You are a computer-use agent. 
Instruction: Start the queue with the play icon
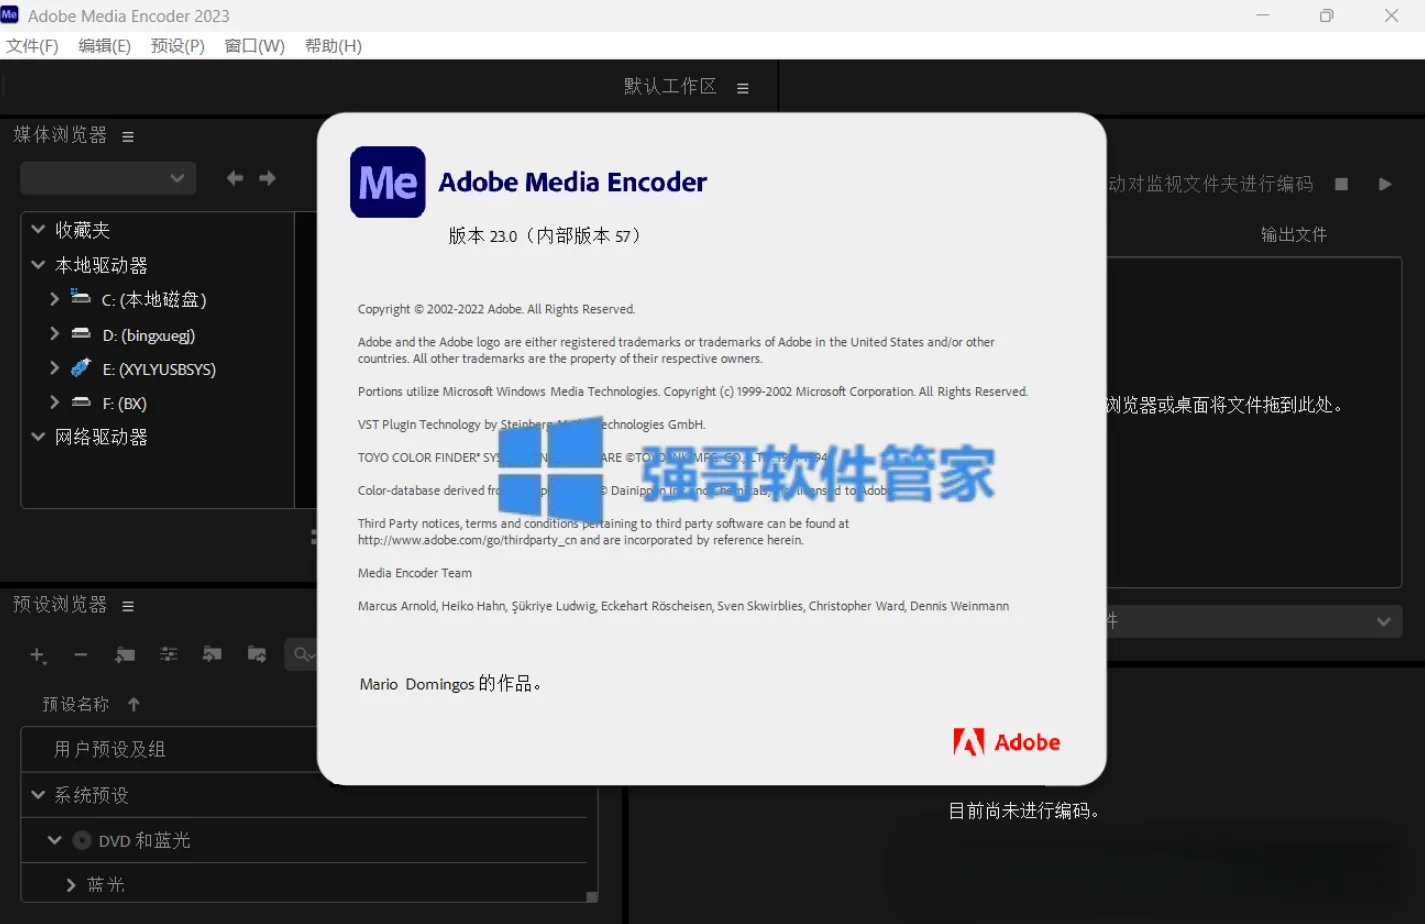tap(1385, 184)
